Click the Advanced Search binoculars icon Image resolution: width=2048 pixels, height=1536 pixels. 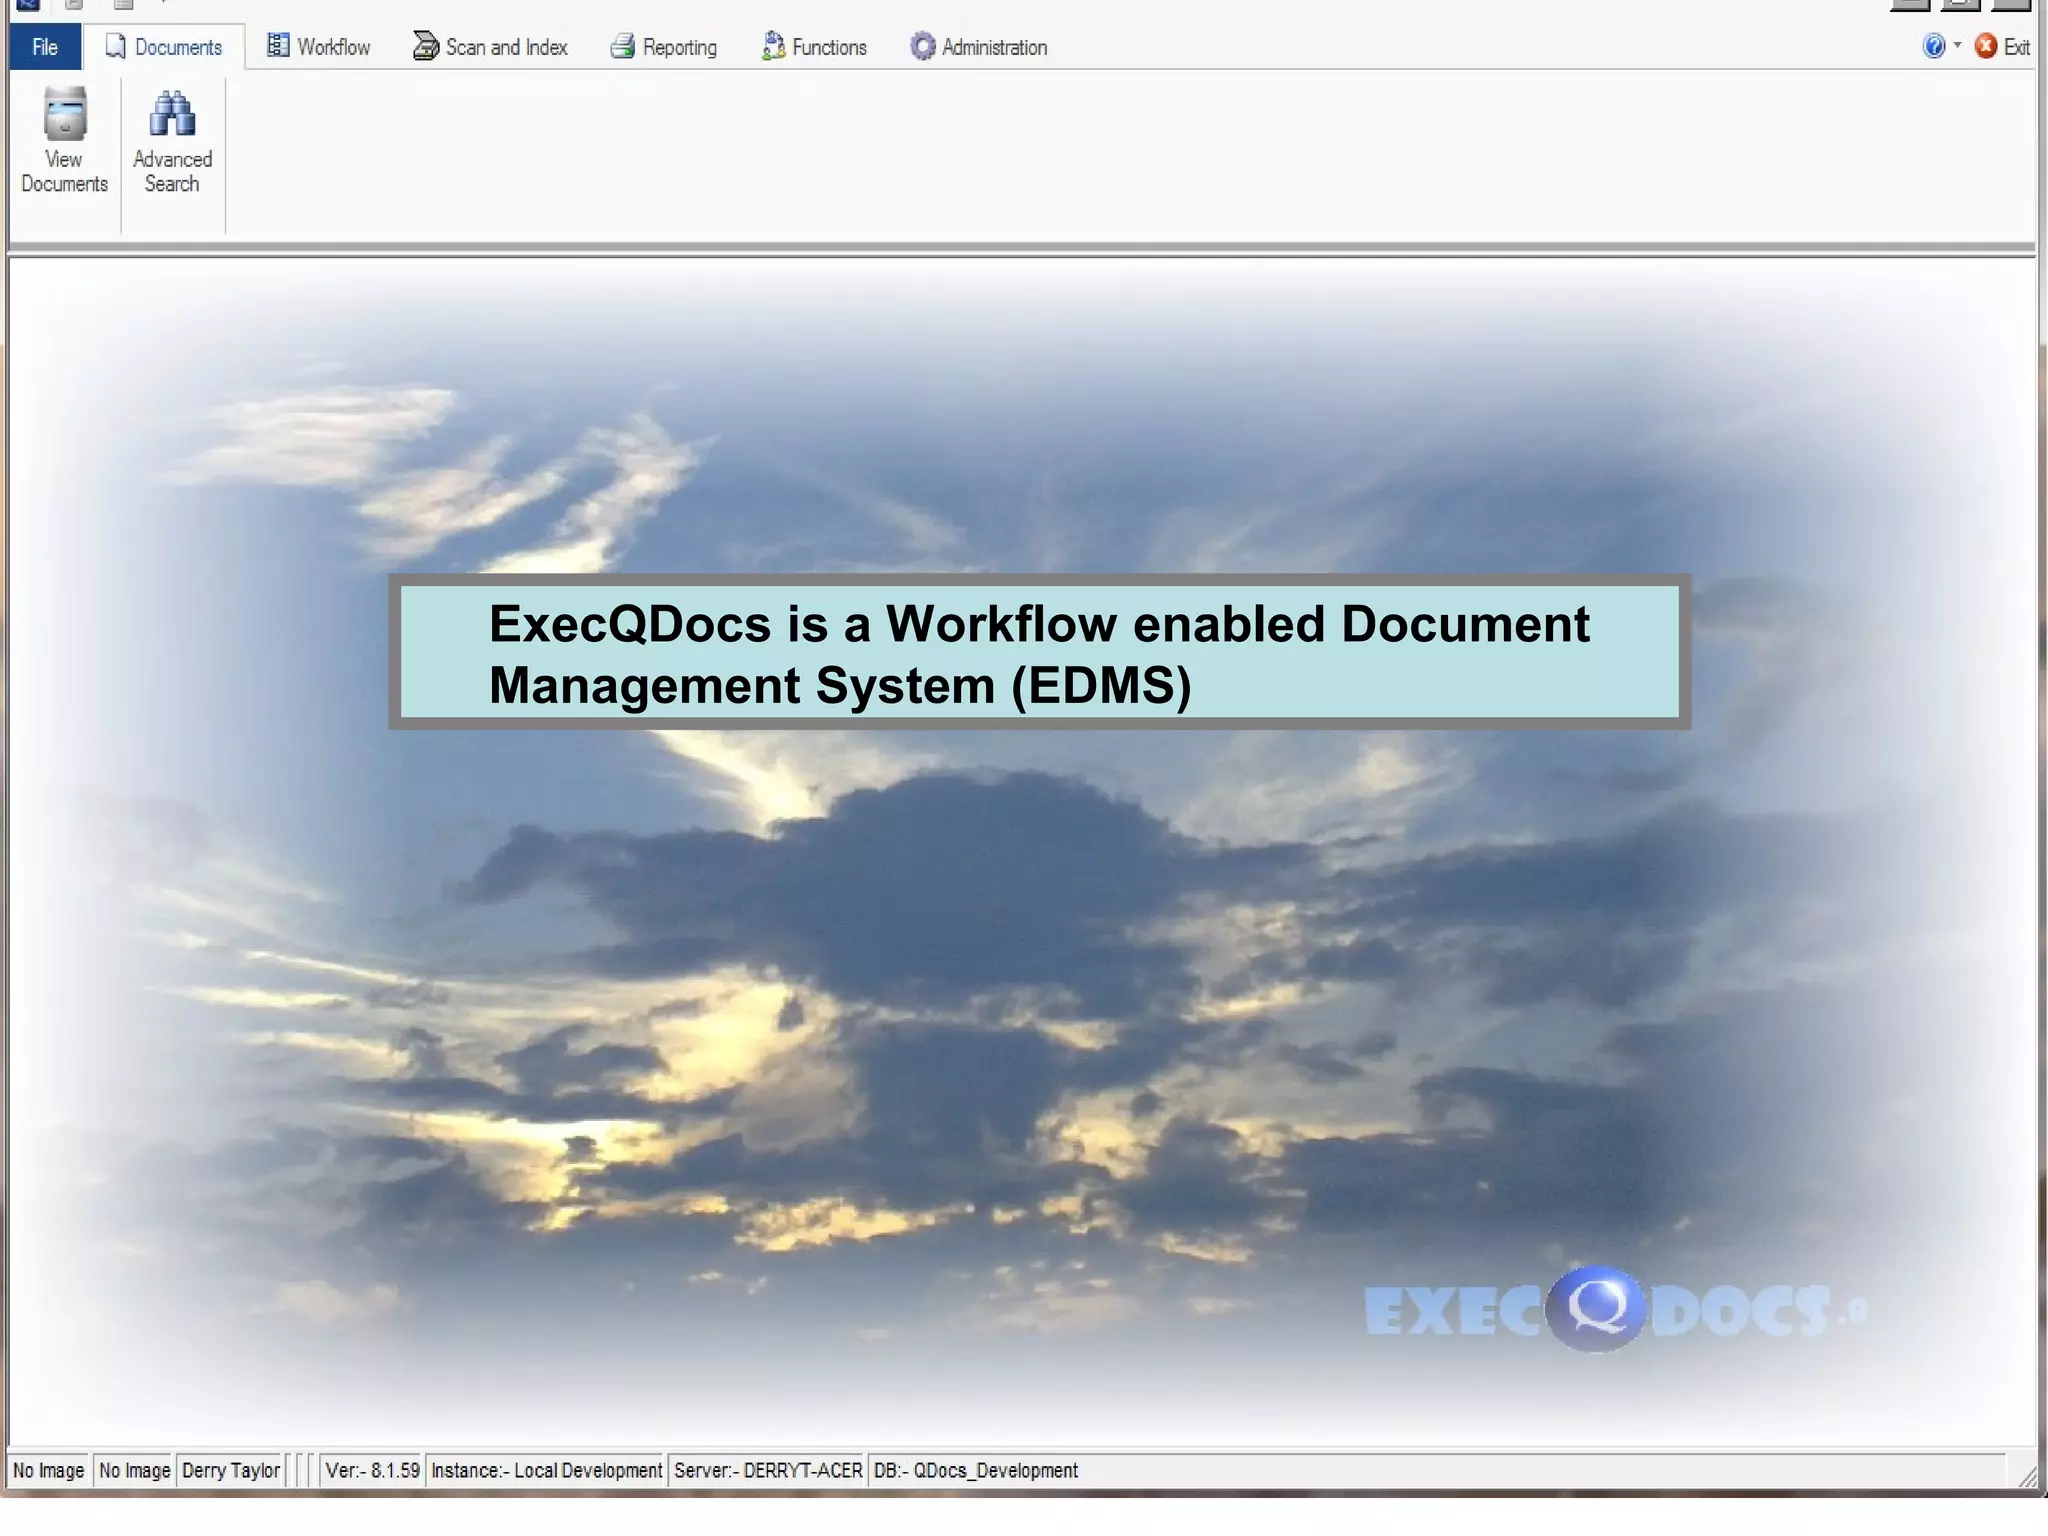[x=172, y=114]
